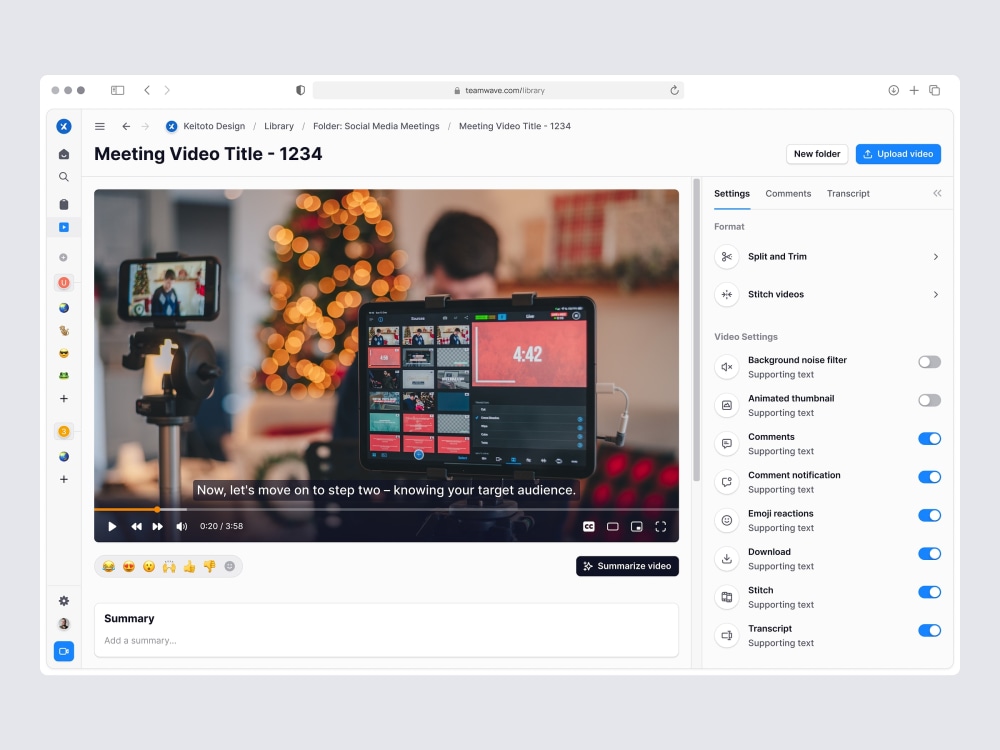Click the home icon in left sidebar

click(64, 154)
